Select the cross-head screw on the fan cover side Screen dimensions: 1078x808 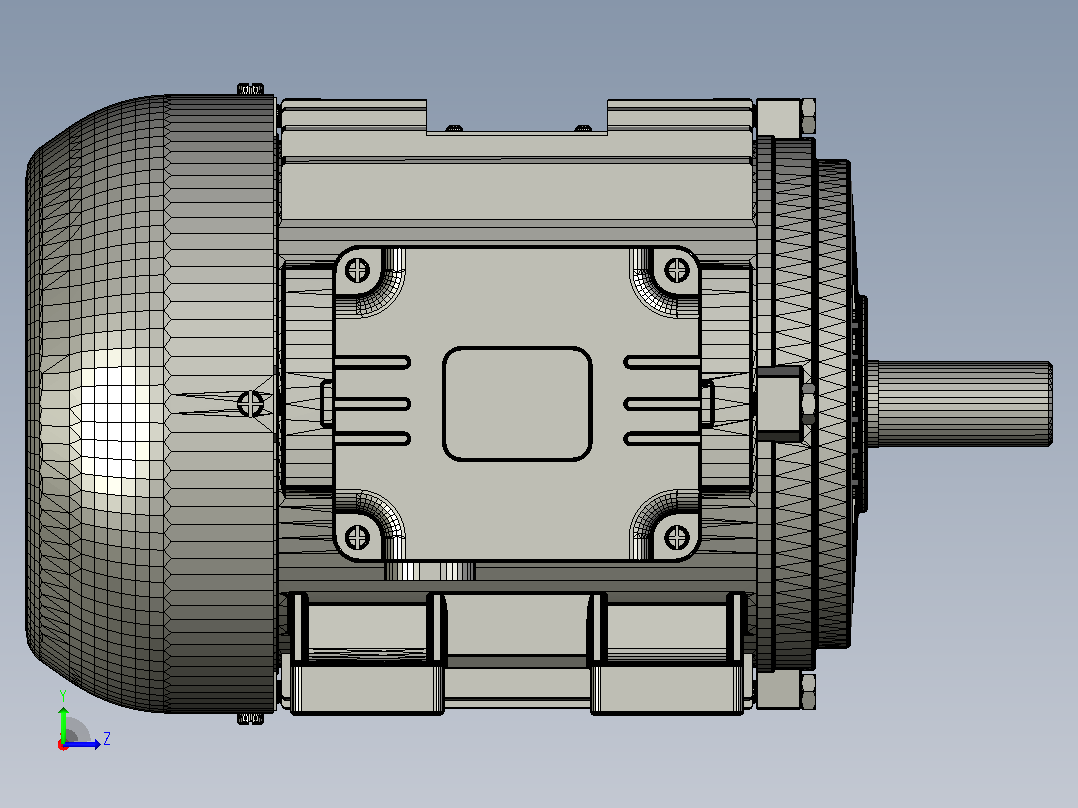point(250,404)
